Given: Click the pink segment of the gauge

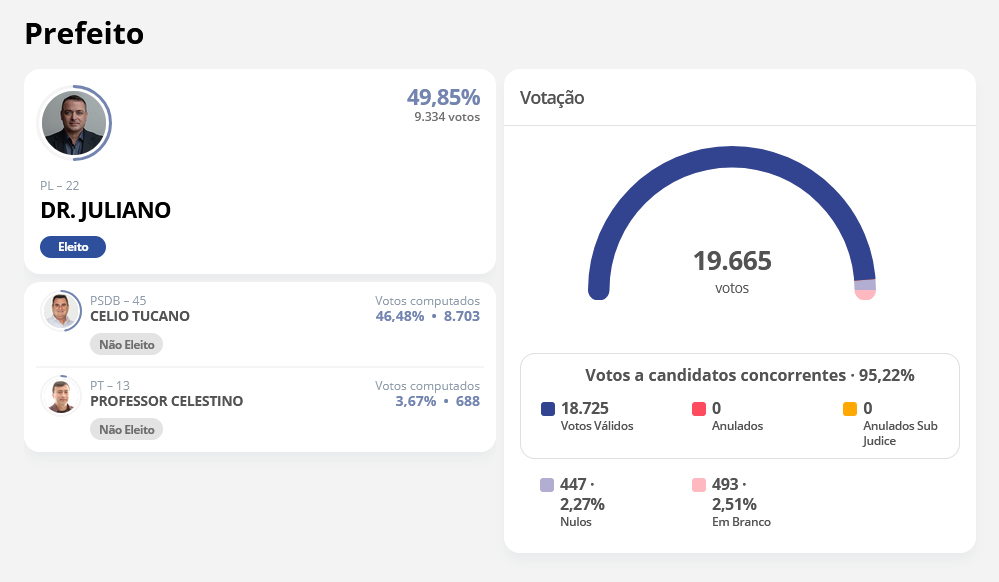Looking at the screenshot, I should point(865,294).
